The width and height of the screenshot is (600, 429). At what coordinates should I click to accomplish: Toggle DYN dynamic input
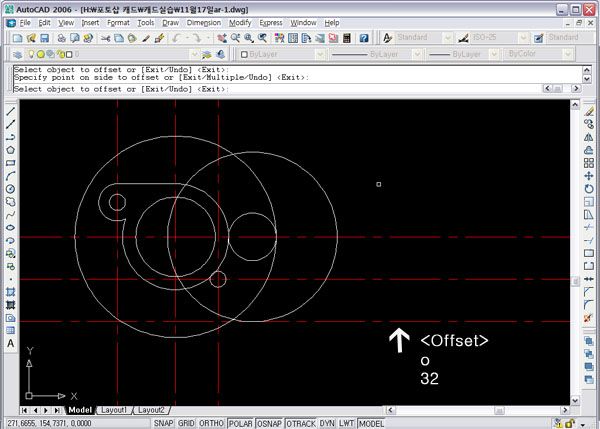coord(327,424)
